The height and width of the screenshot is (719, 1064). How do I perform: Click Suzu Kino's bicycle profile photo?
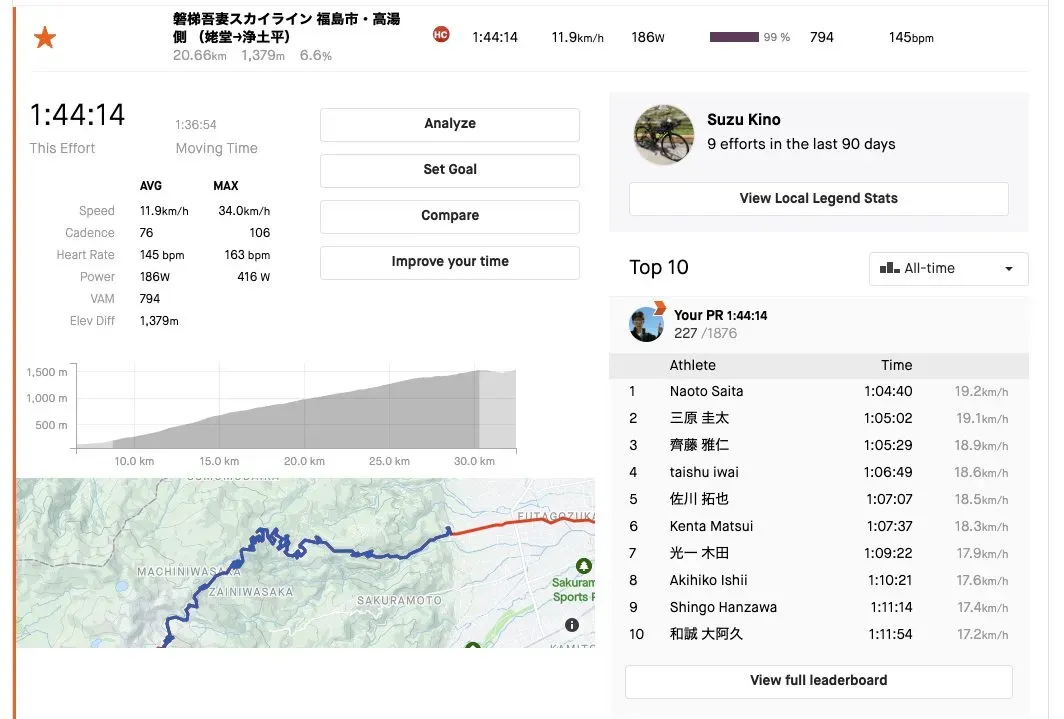(663, 135)
